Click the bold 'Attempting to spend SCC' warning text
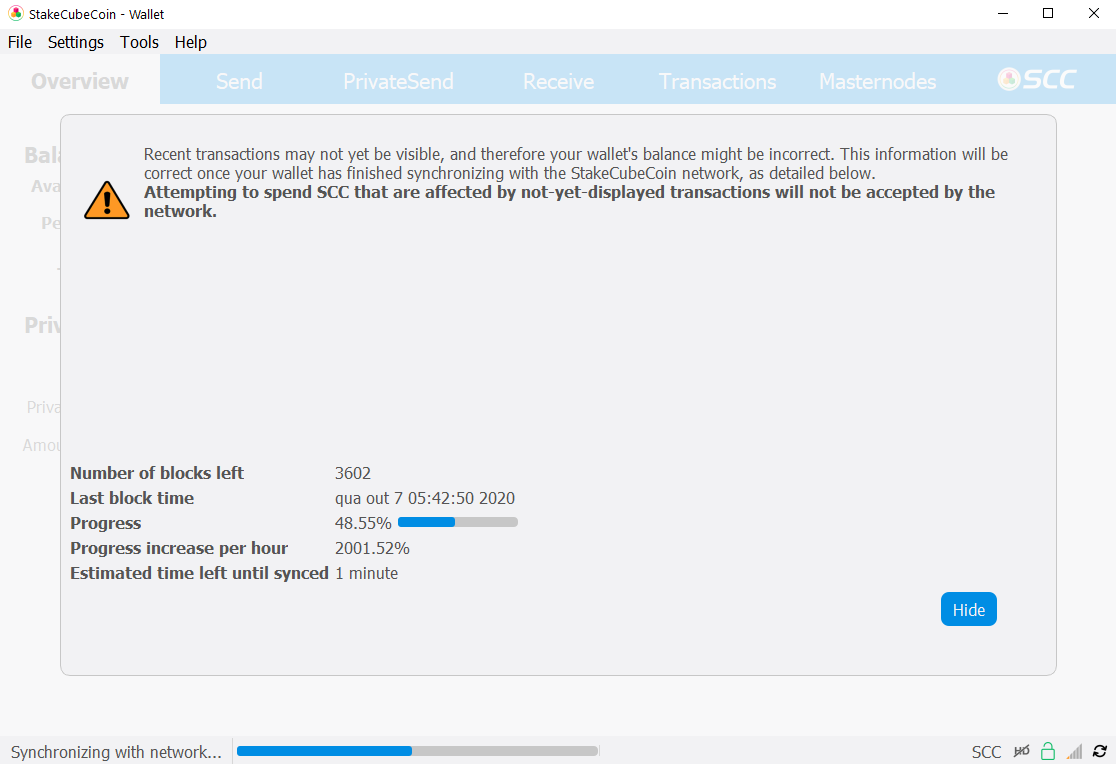Image resolution: width=1116 pixels, height=764 pixels. tap(569, 202)
